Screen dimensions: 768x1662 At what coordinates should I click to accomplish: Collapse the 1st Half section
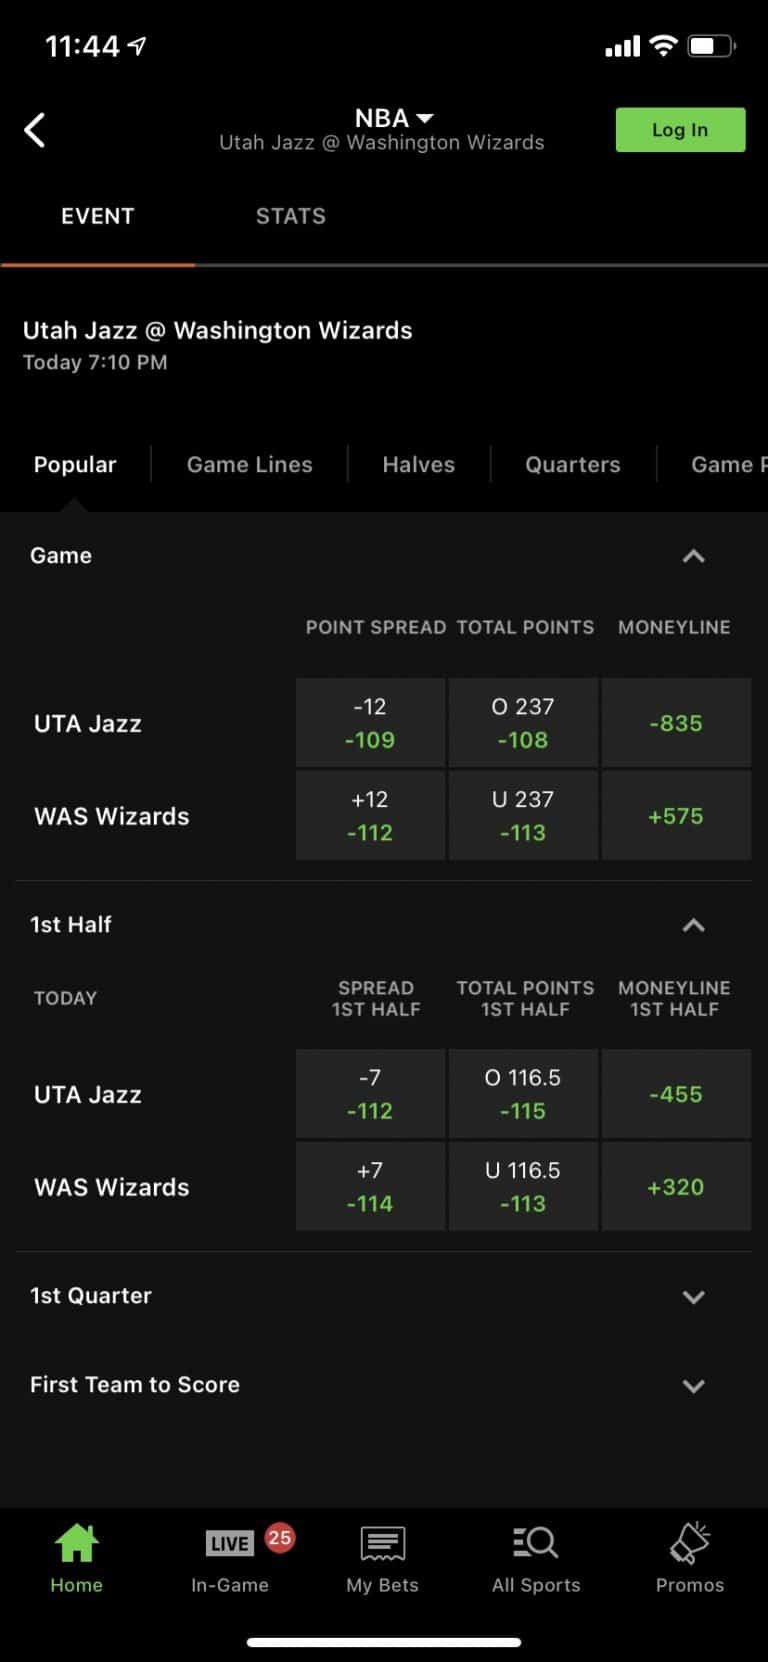point(693,925)
